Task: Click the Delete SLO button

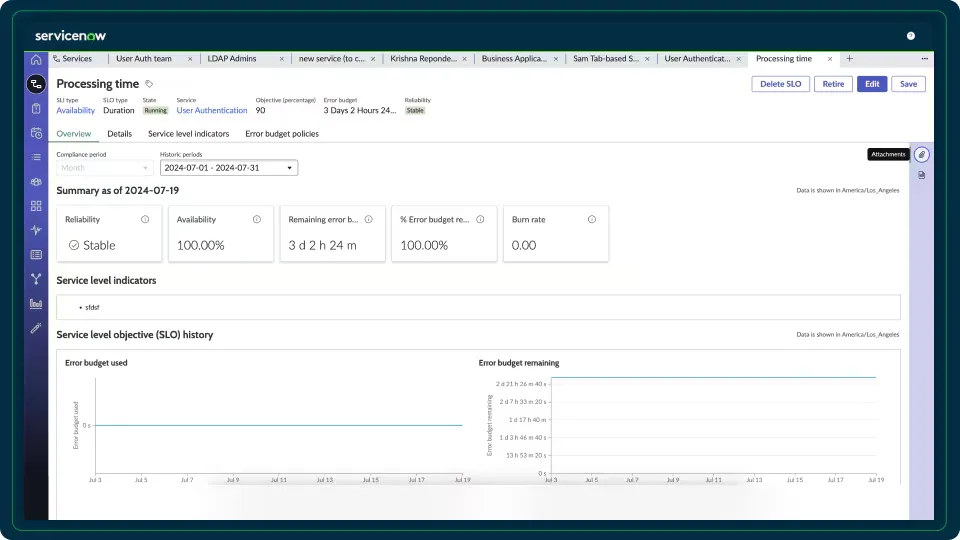Action: pyautogui.click(x=780, y=84)
